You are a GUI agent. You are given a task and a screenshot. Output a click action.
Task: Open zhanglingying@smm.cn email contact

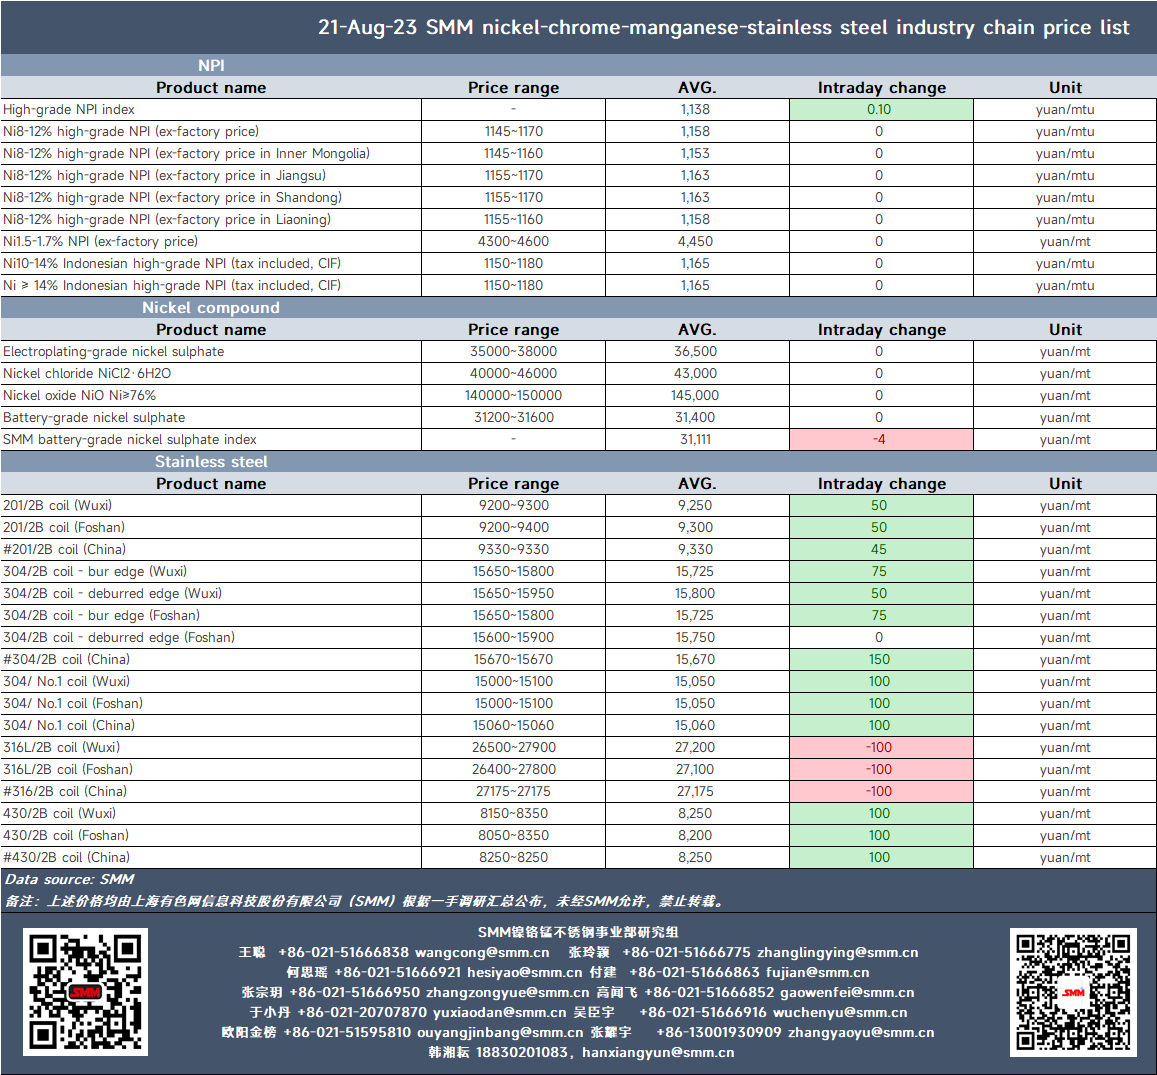coord(837,953)
